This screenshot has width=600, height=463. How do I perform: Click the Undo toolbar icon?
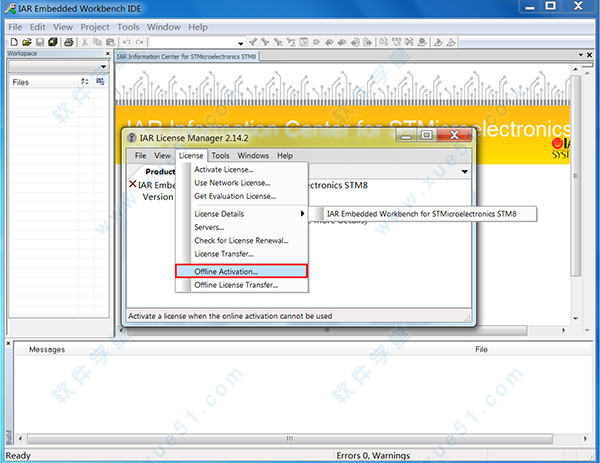[x=127, y=42]
